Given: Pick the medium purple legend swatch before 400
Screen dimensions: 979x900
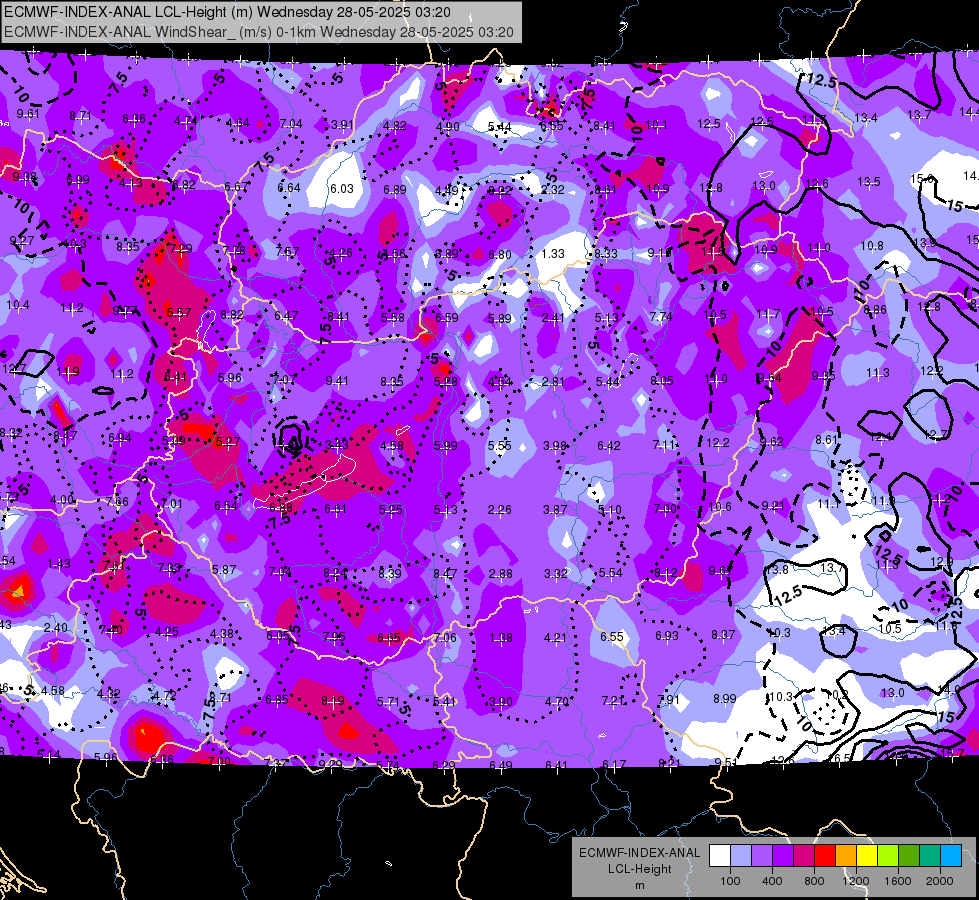Looking at the screenshot, I should tap(762, 855).
